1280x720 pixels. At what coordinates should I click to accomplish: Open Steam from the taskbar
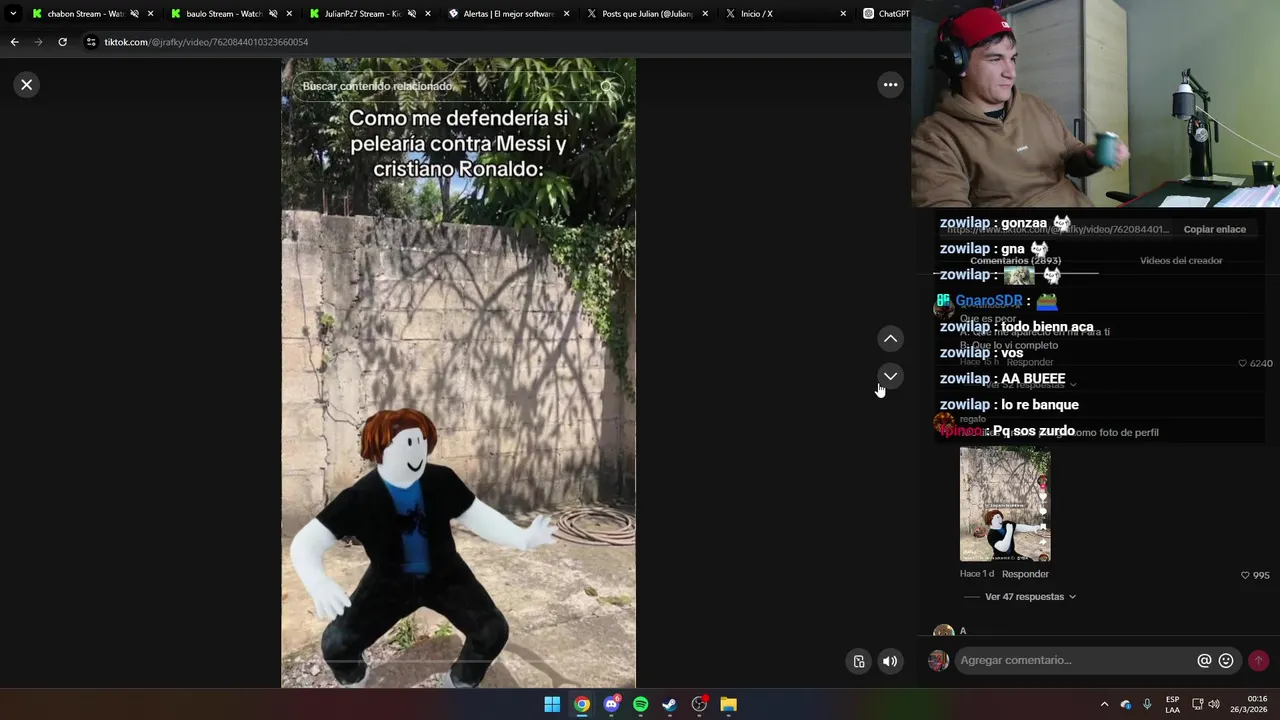(x=669, y=705)
